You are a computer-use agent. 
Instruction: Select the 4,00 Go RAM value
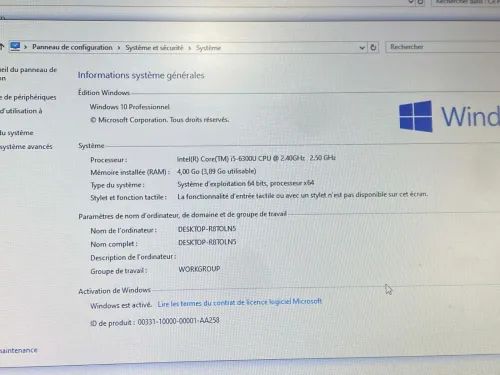pos(216,171)
